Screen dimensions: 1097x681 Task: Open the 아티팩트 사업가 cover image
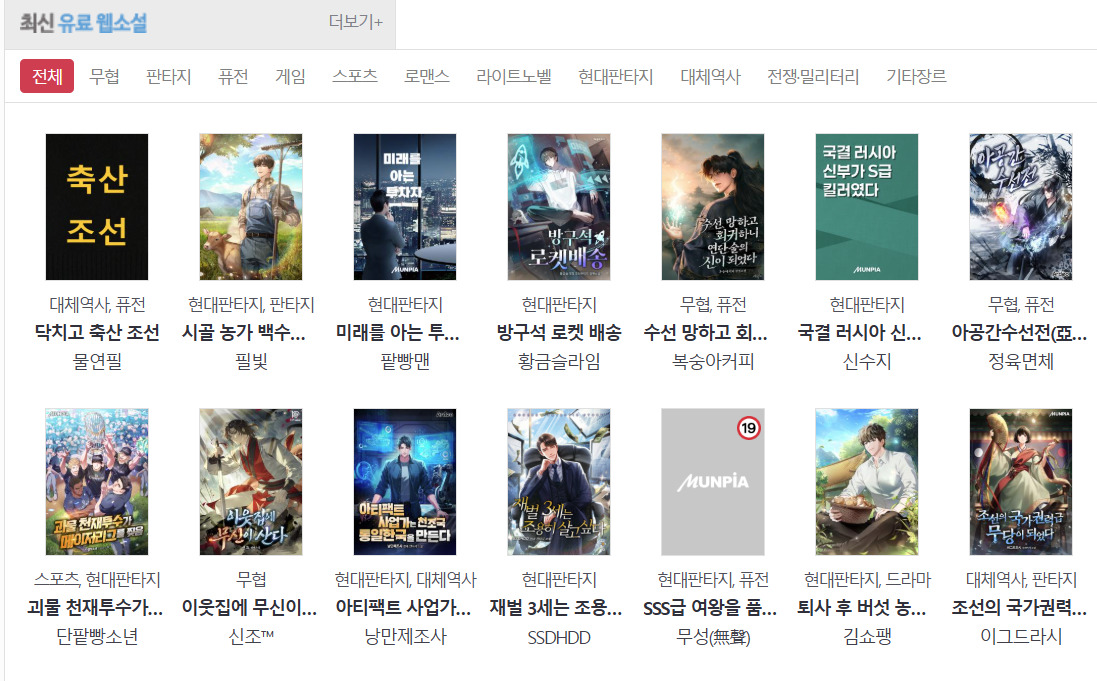pyautogui.click(x=405, y=482)
